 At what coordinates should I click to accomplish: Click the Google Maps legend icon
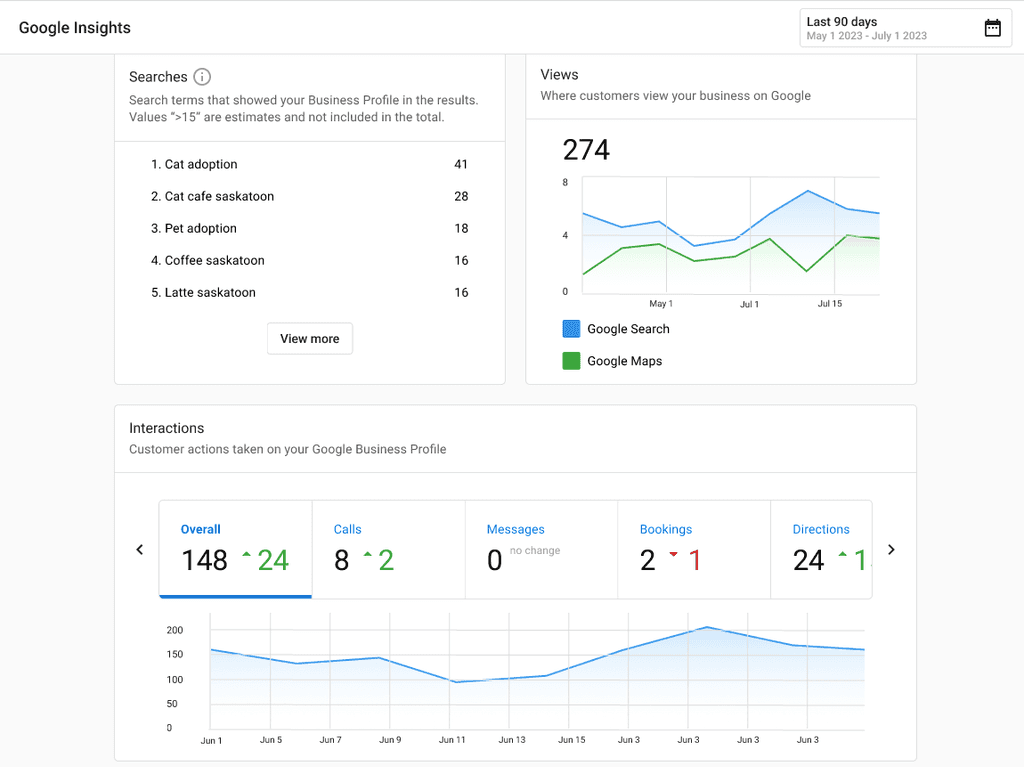coord(571,361)
